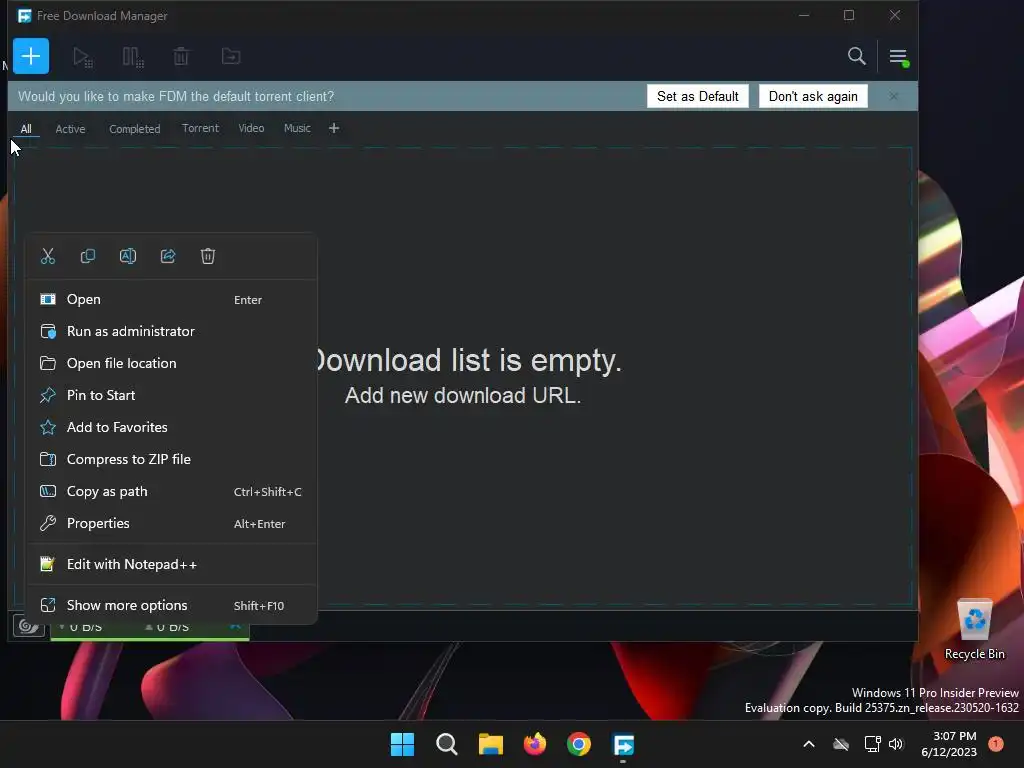Switch to the Video tab
Viewport: 1024px width, 768px height.
[x=251, y=128]
